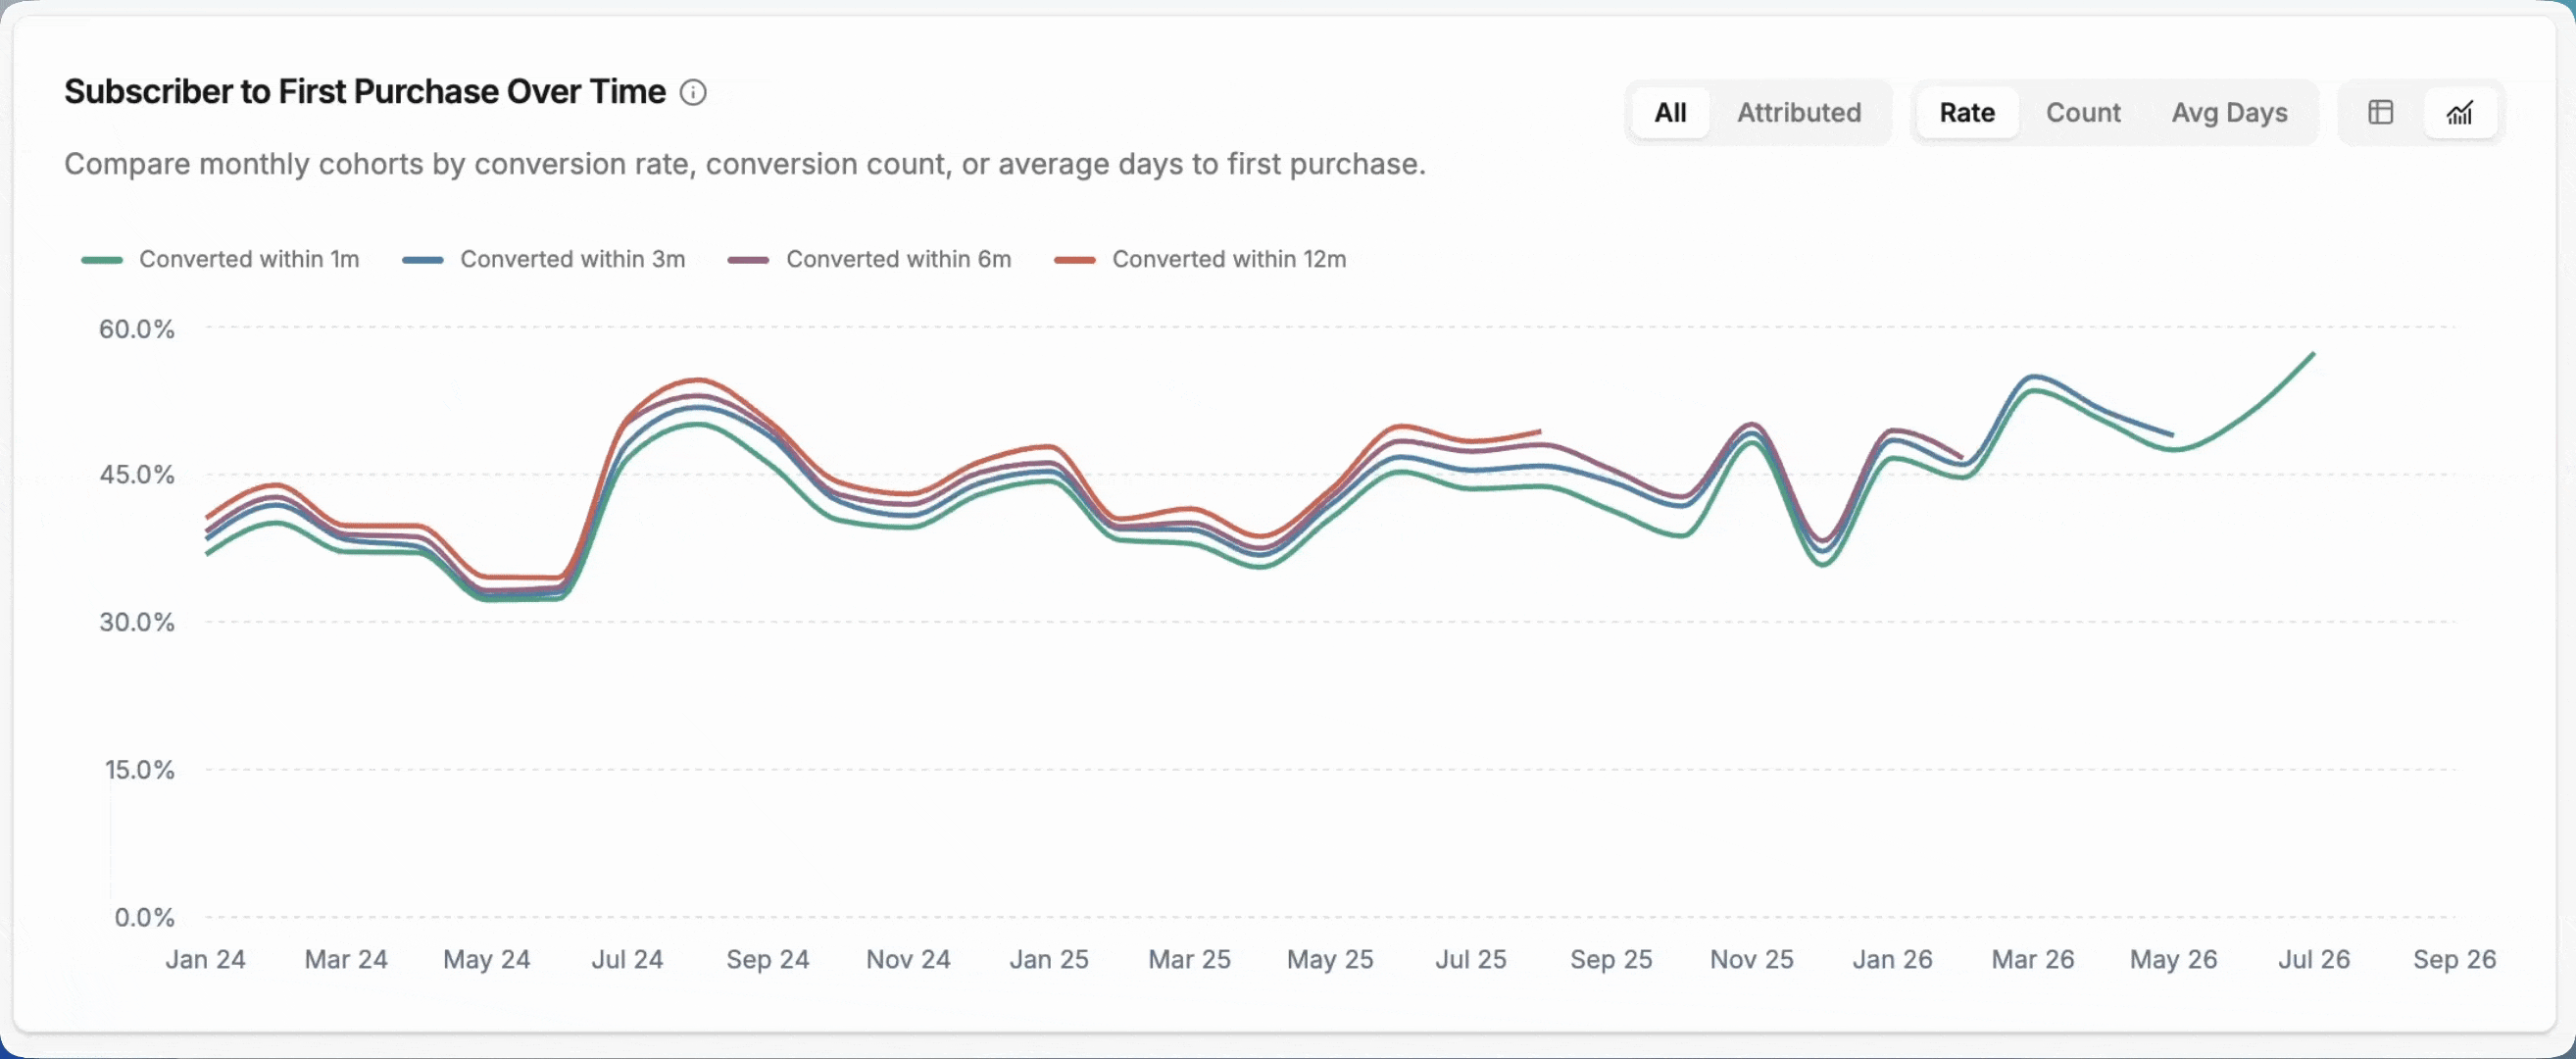Click the Jan 24 x-axis label
This screenshot has width=2576, height=1059.
(x=205, y=959)
